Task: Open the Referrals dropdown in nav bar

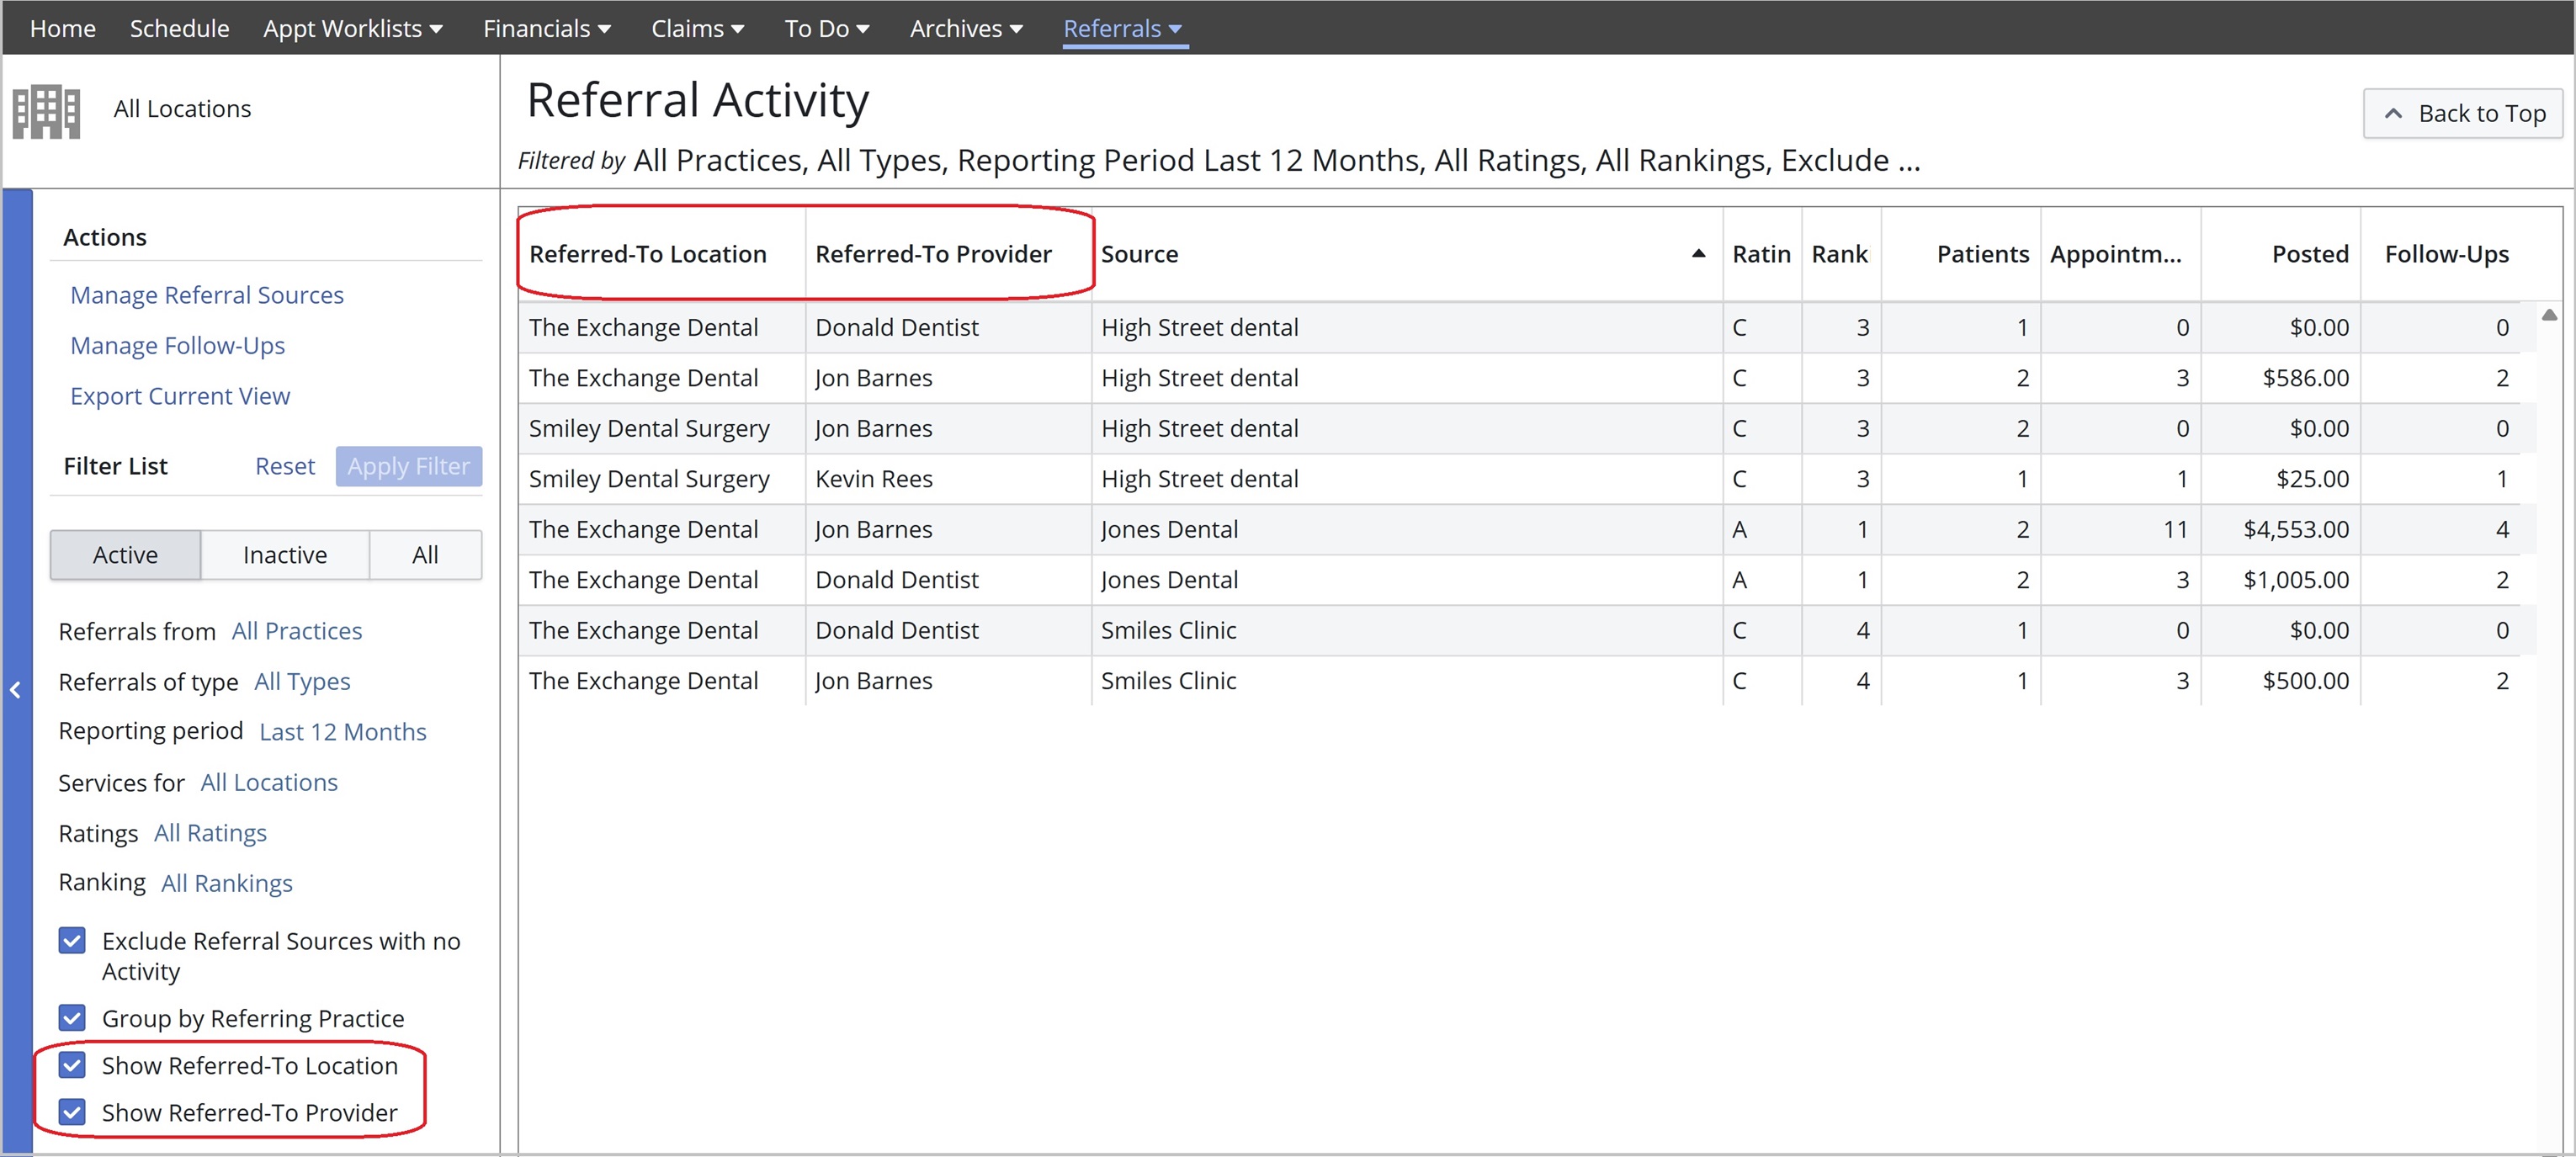Action: (x=1122, y=29)
